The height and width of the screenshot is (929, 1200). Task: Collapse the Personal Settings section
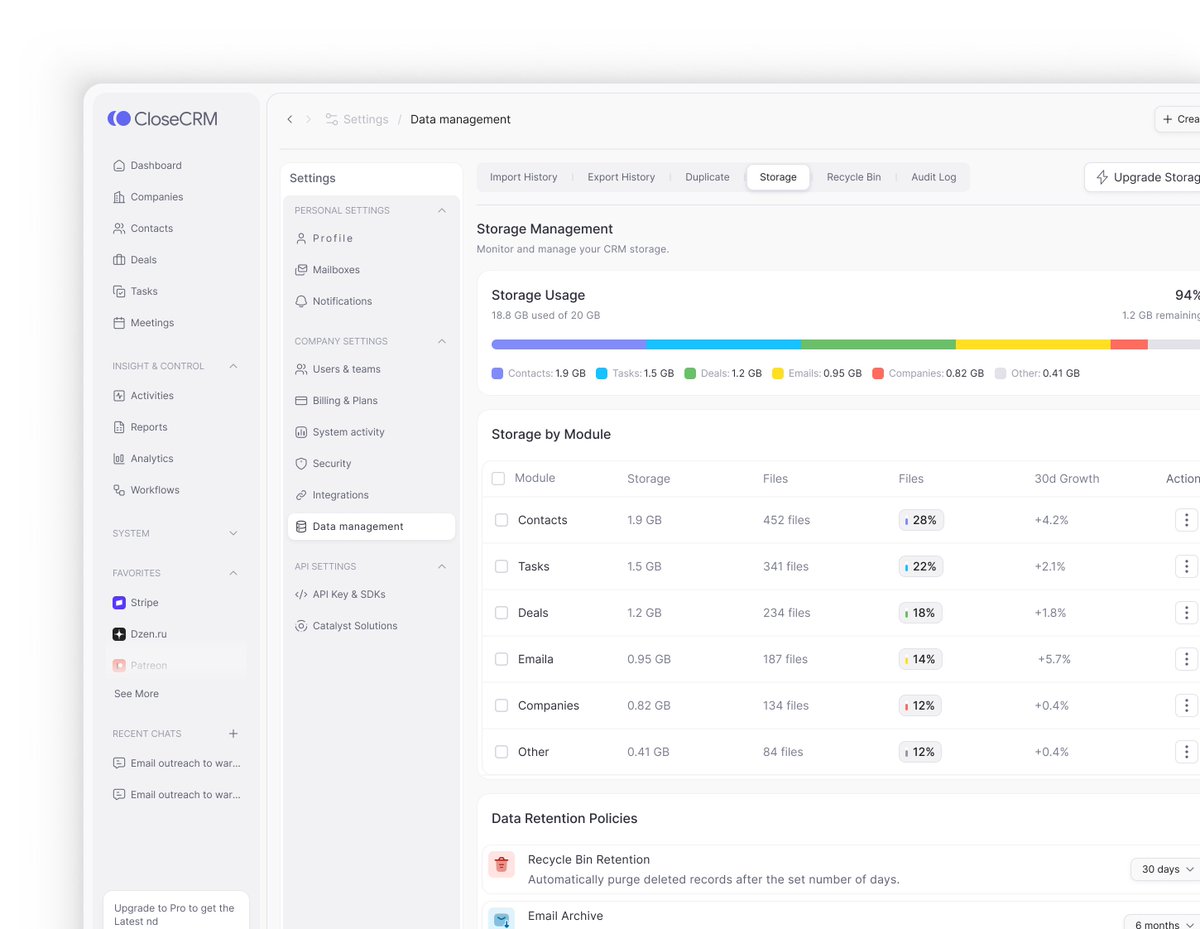click(x=441, y=210)
